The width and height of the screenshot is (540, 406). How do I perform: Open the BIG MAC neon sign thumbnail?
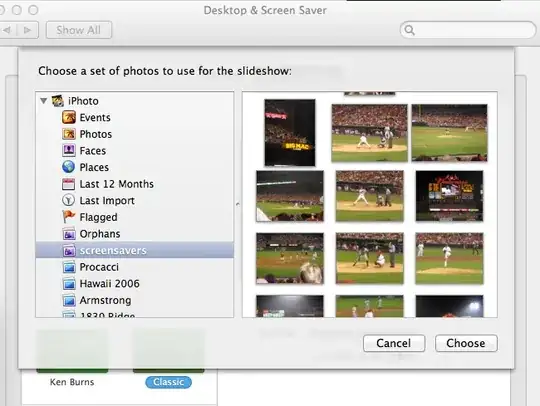pos(290,133)
